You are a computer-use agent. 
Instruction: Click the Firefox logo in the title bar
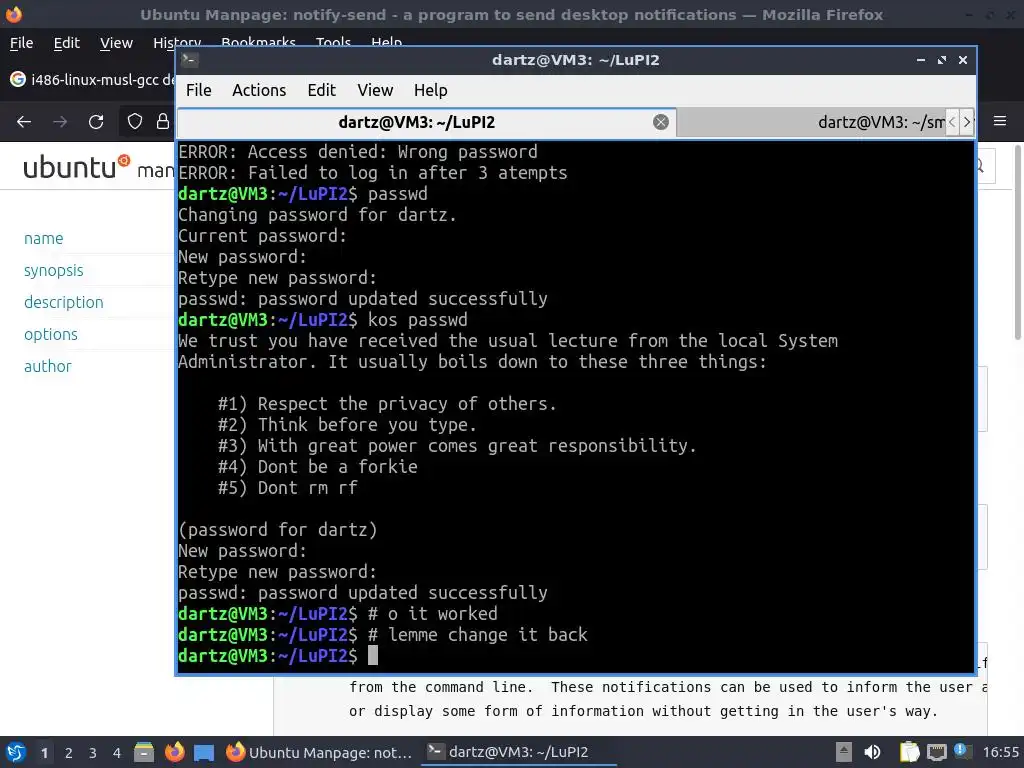pos(14,14)
